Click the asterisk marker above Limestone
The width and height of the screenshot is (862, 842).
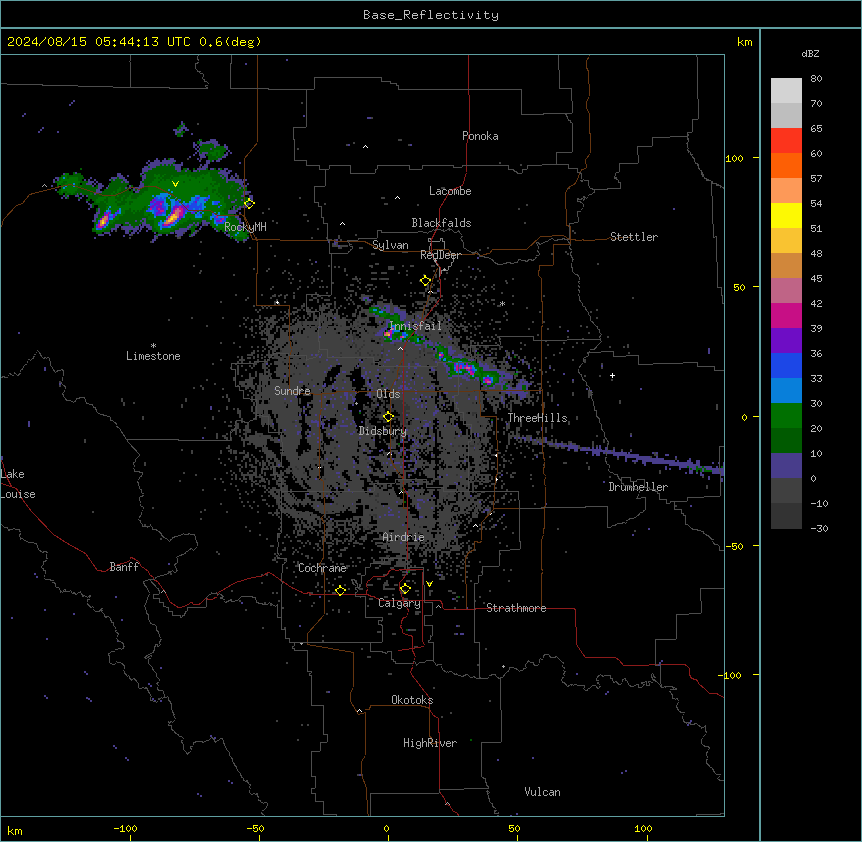point(153,346)
